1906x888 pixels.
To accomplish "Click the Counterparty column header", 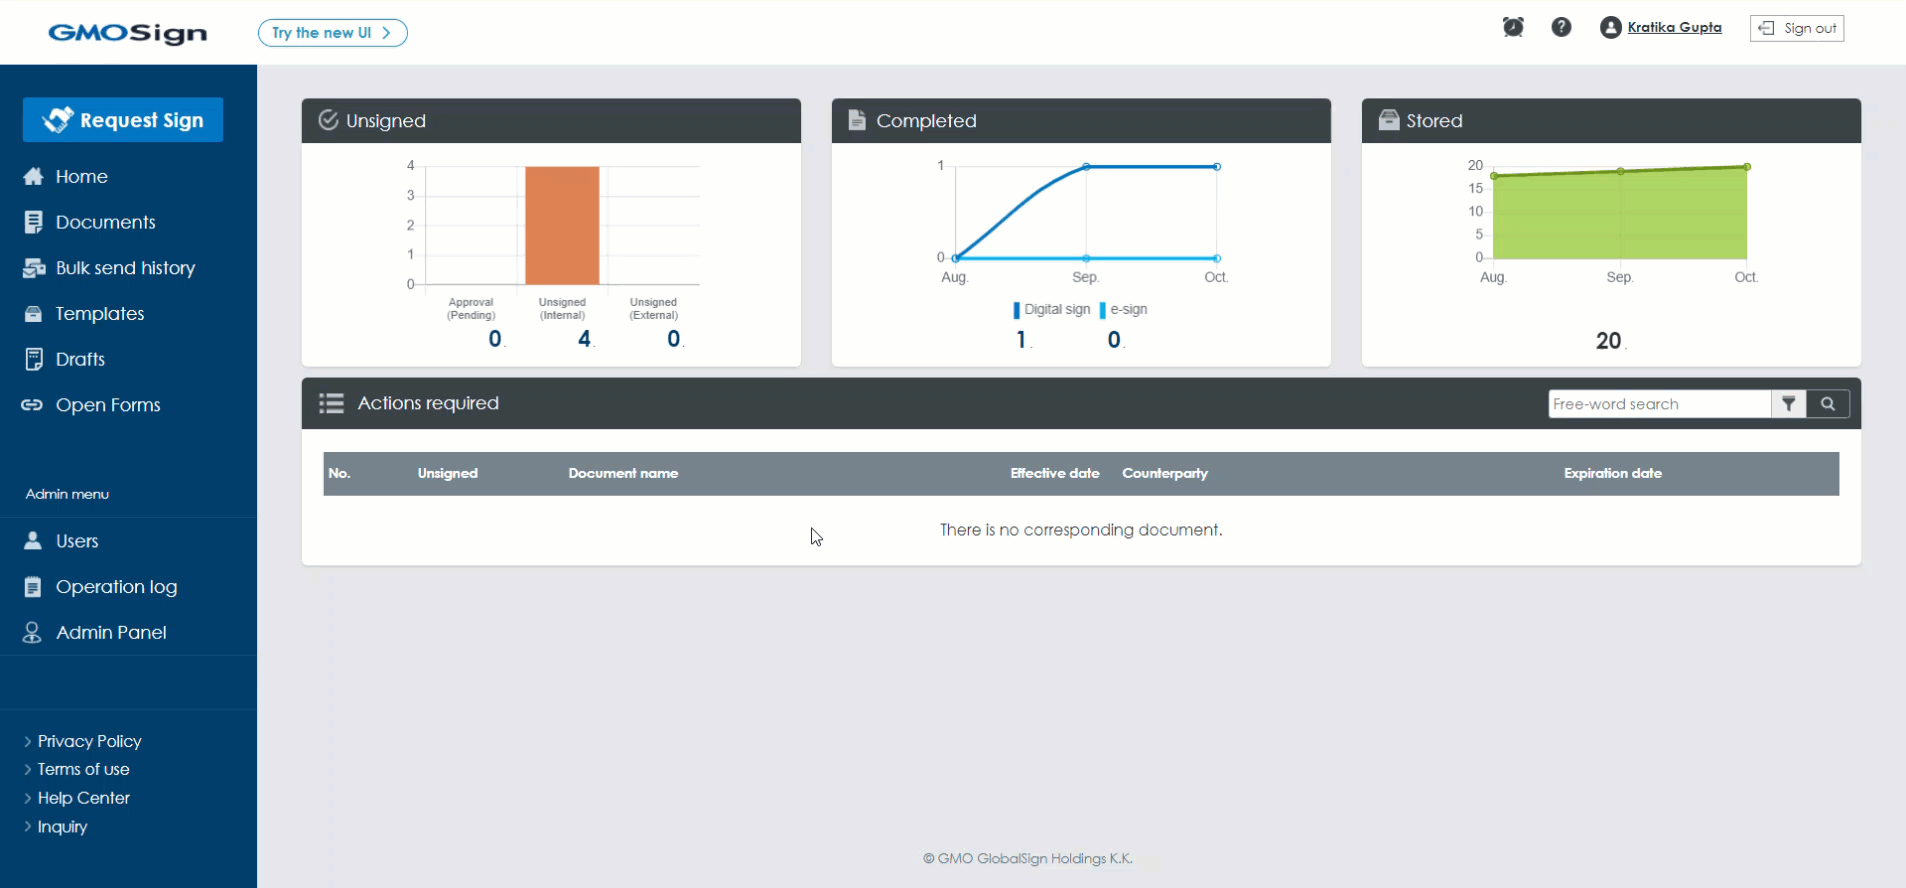I will click(x=1165, y=473).
